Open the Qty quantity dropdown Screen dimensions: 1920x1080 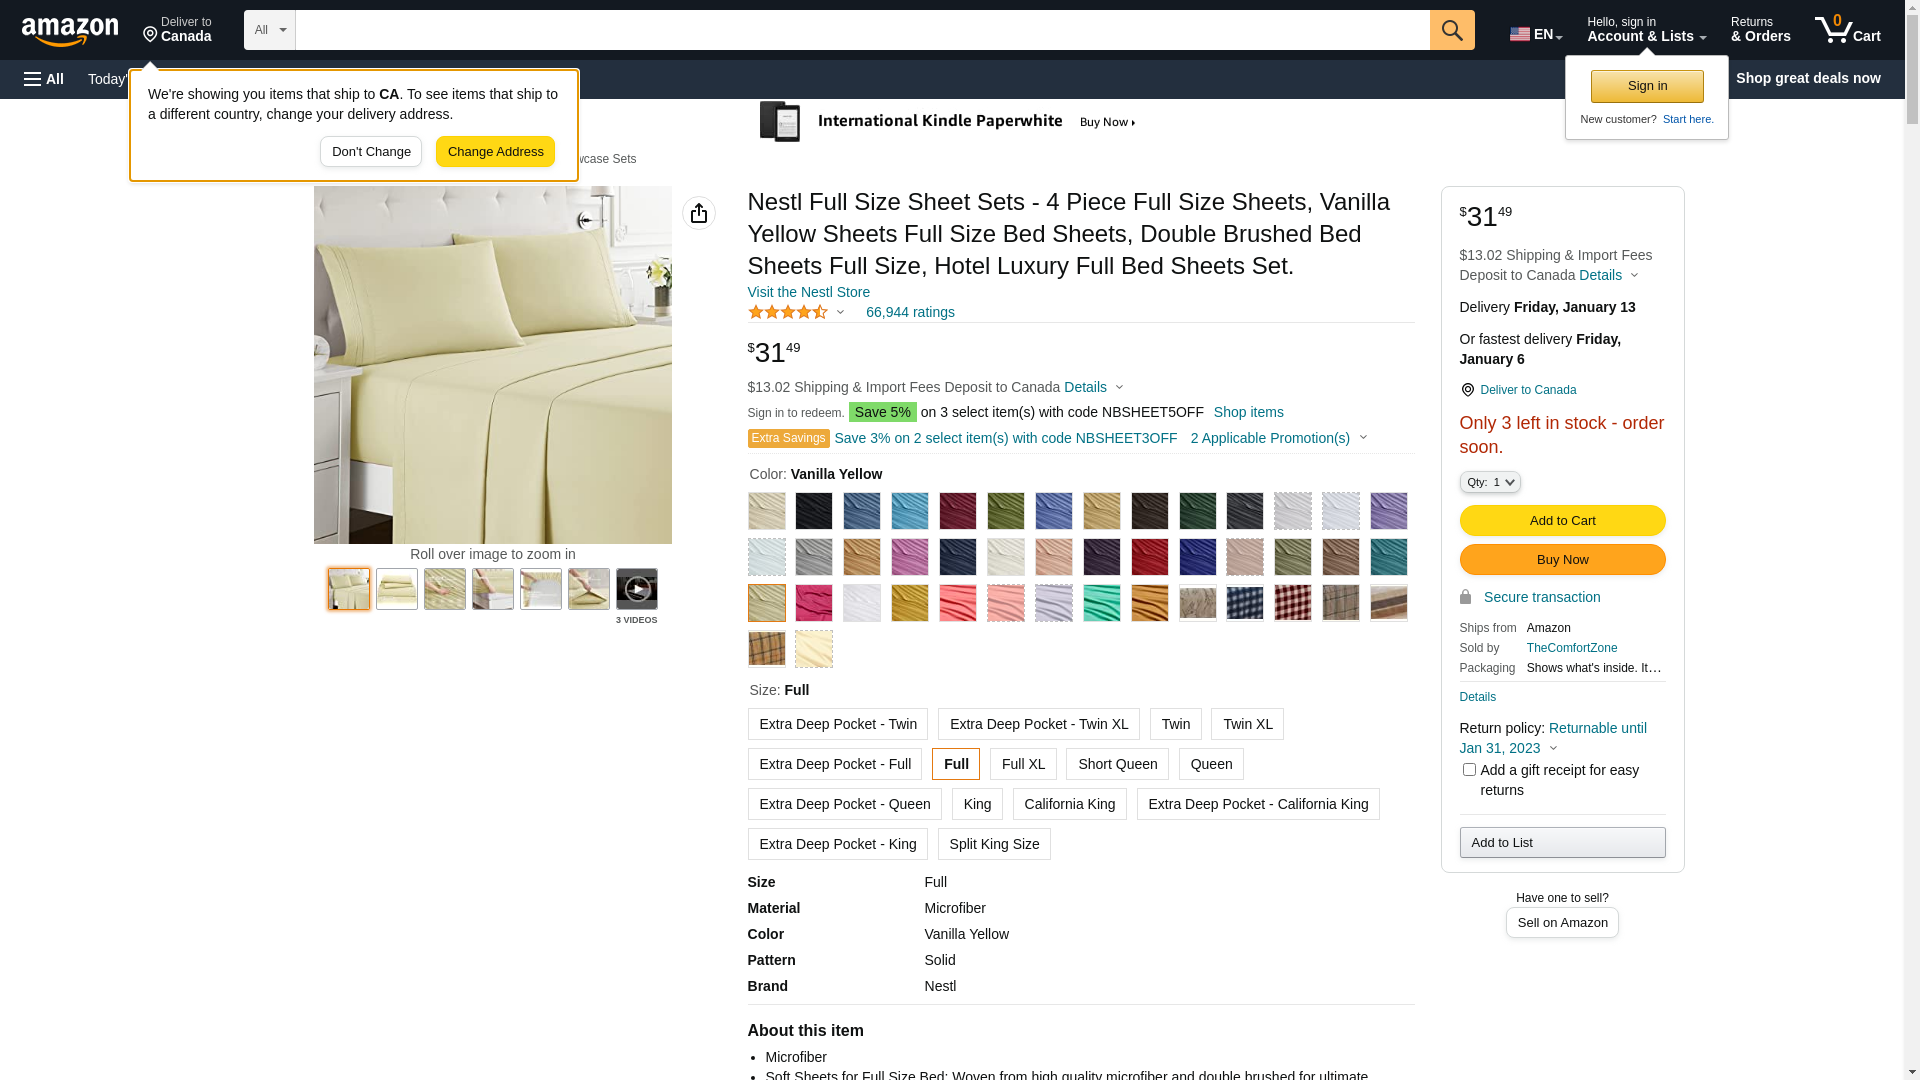(x=1490, y=482)
